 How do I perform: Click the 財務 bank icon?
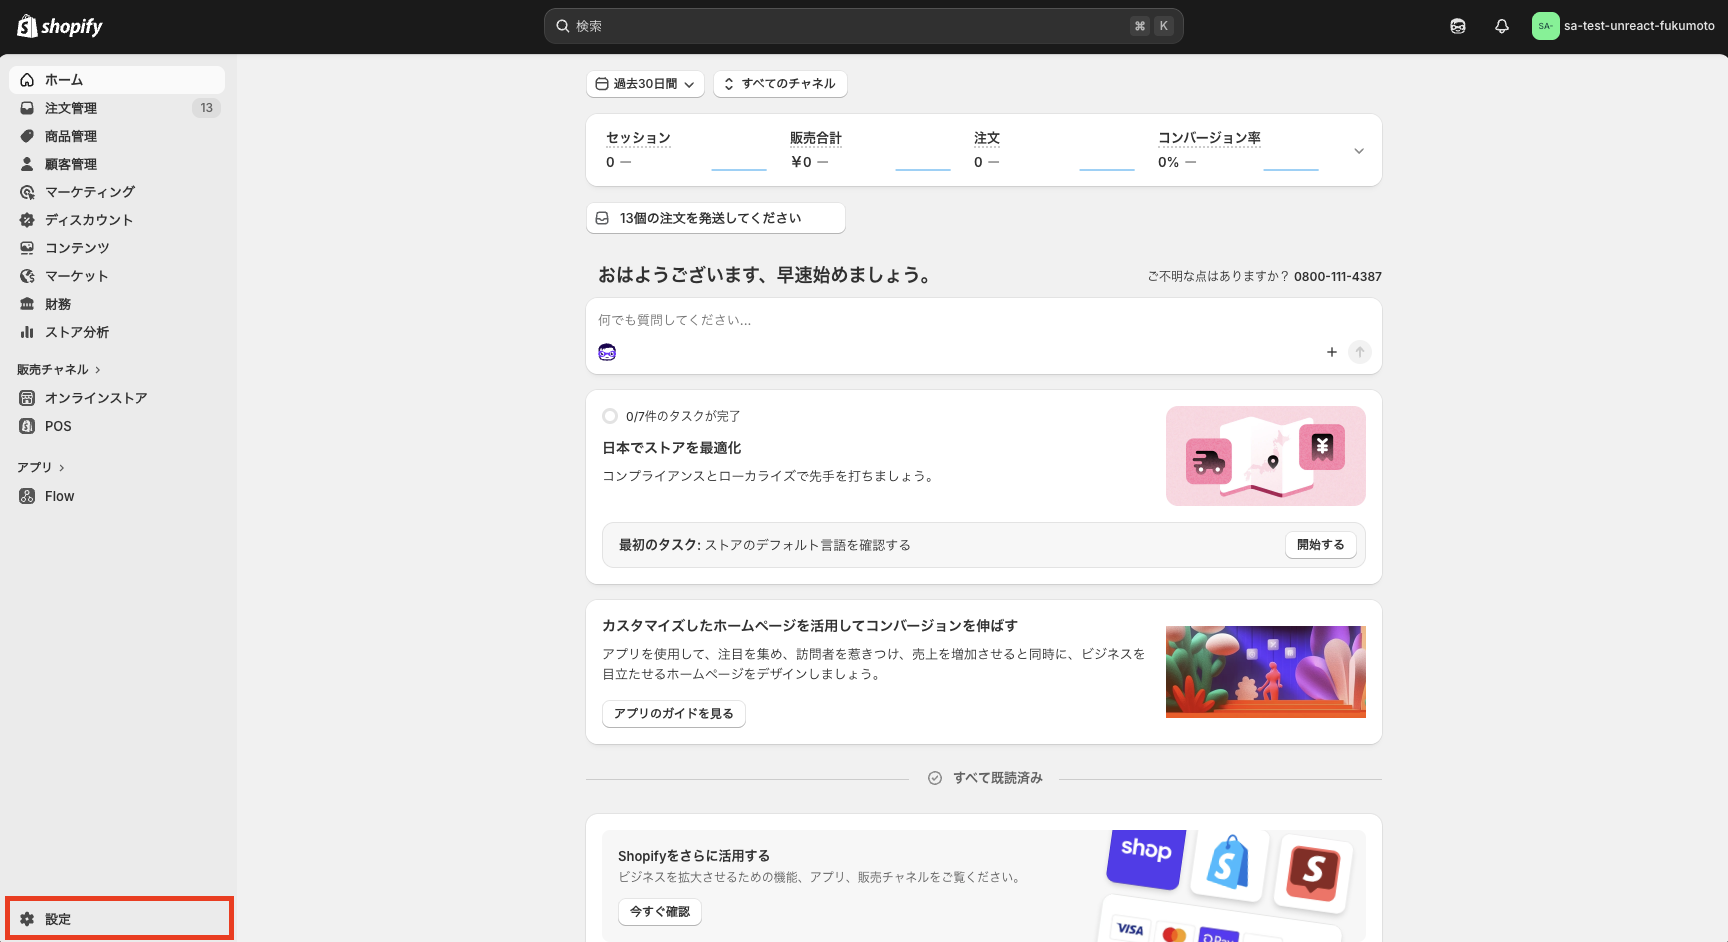click(x=27, y=304)
